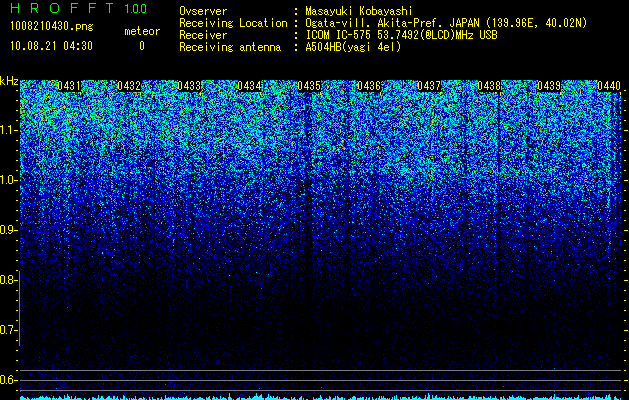Click the 0440 time marker
The width and height of the screenshot is (629, 400).
(609, 86)
